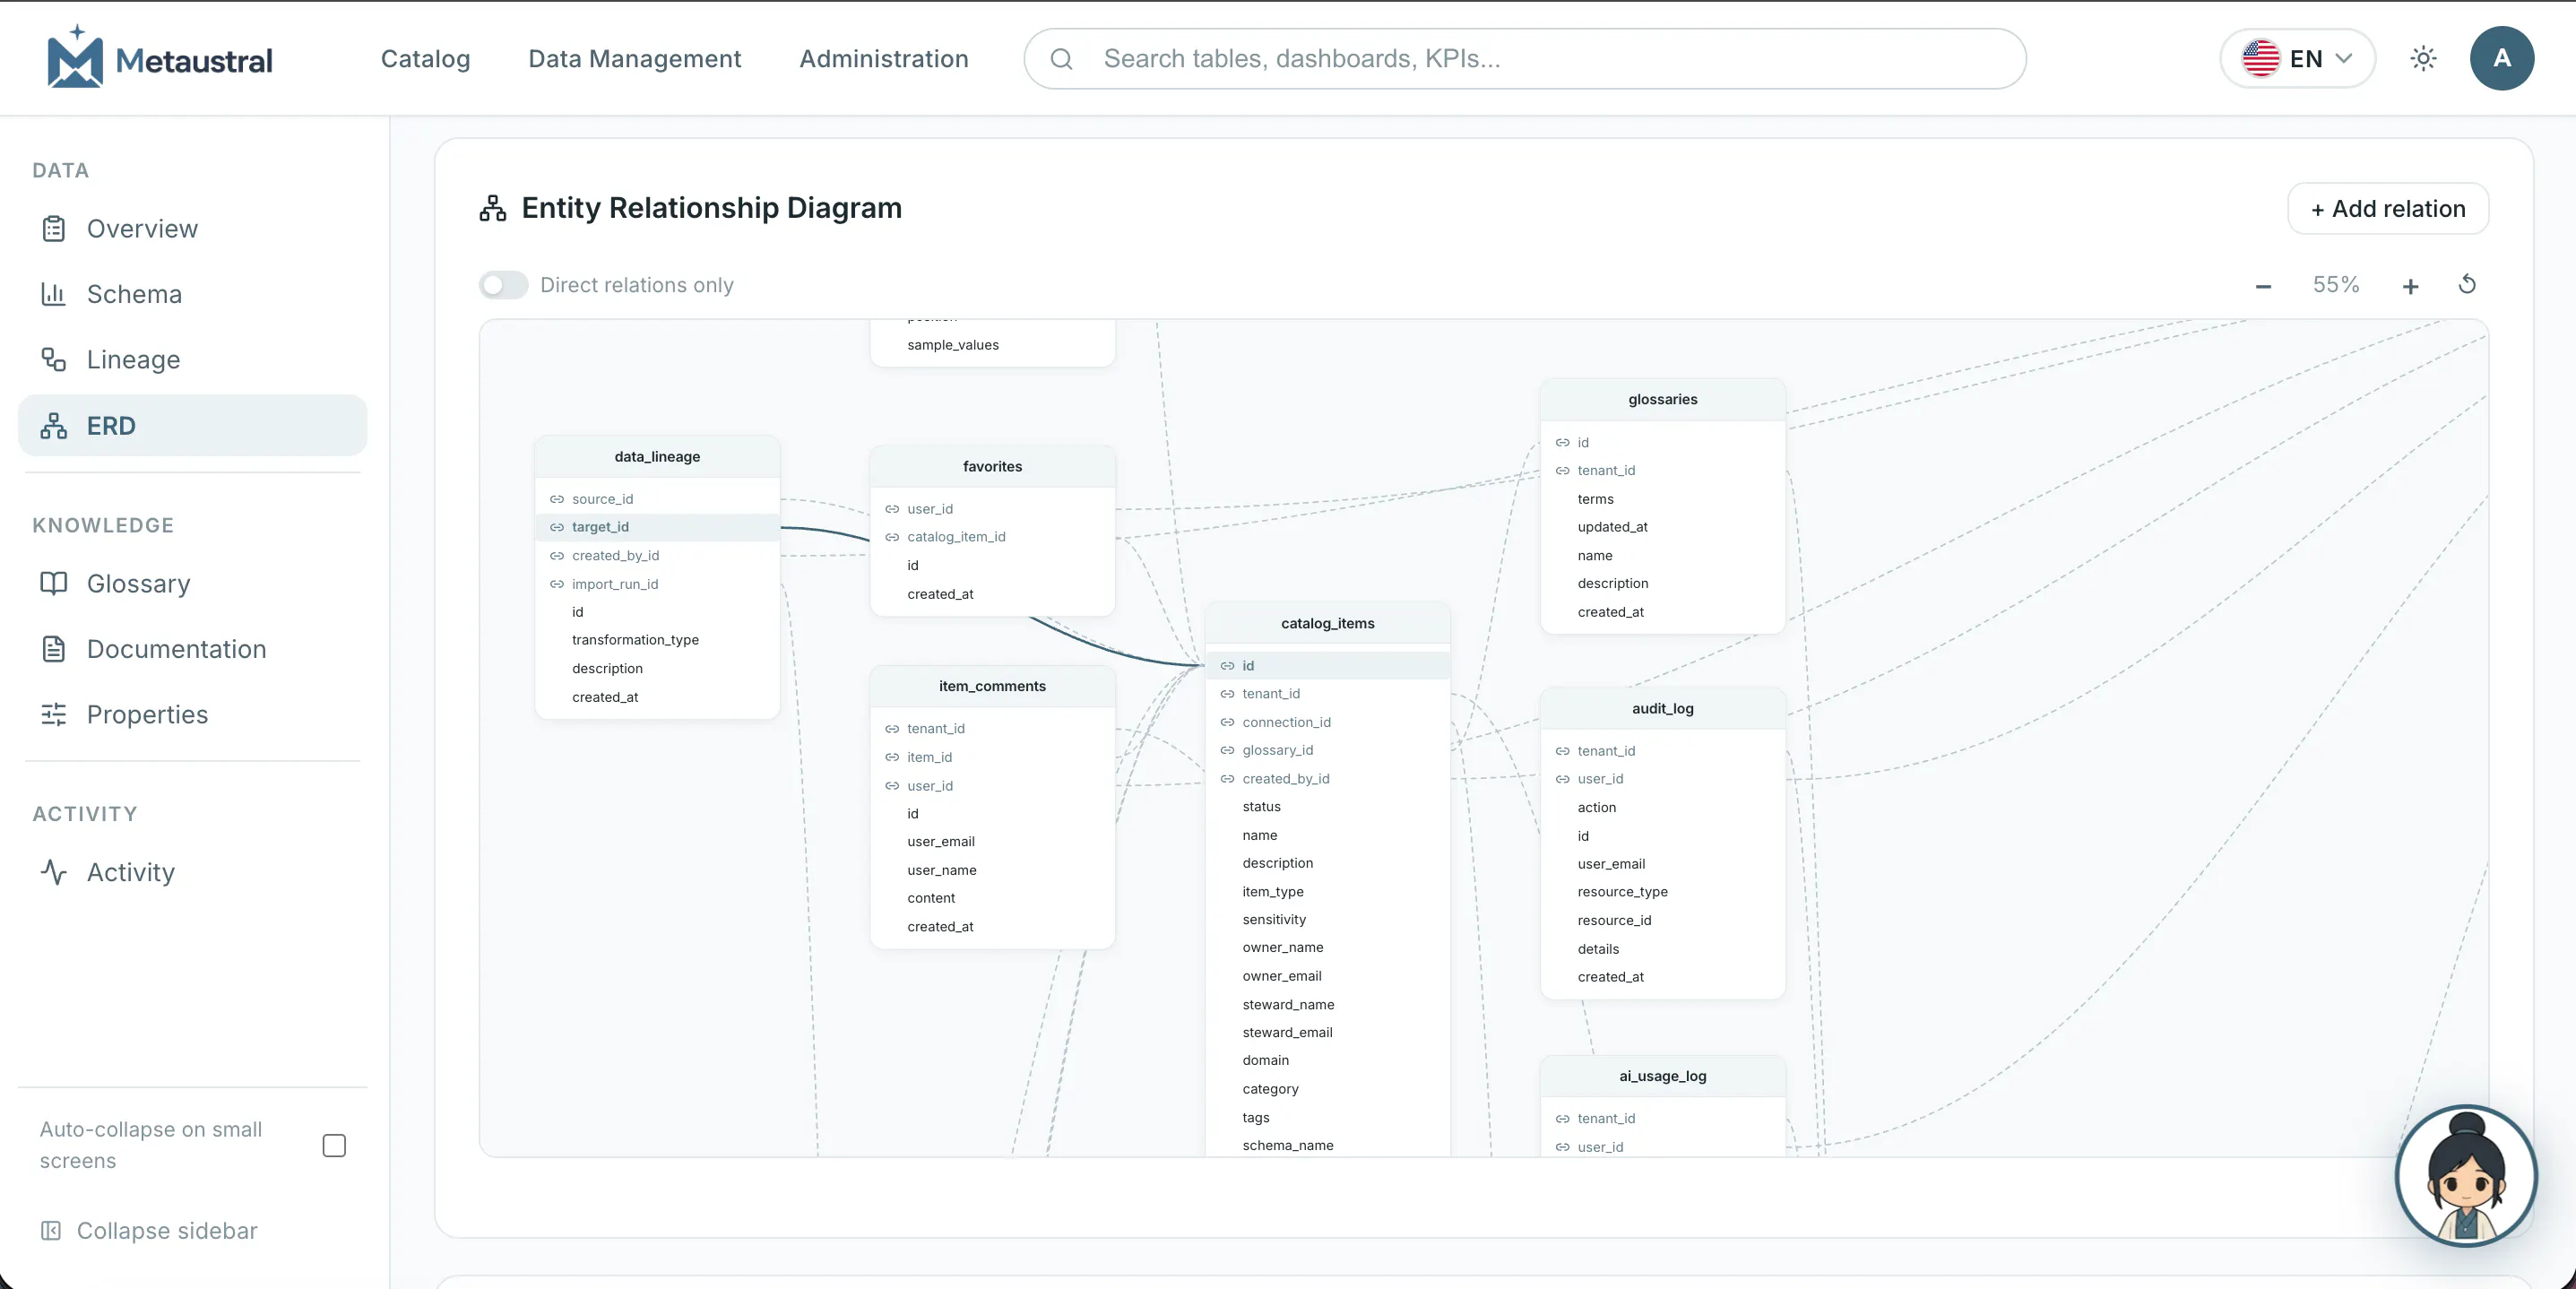This screenshot has width=2576, height=1289.
Task: Select the favorites table header
Action: pyautogui.click(x=992, y=466)
